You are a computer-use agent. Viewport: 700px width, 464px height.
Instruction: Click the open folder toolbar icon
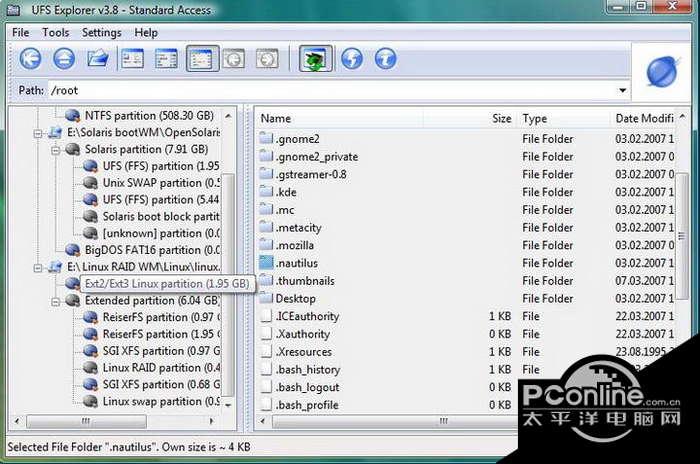point(98,59)
